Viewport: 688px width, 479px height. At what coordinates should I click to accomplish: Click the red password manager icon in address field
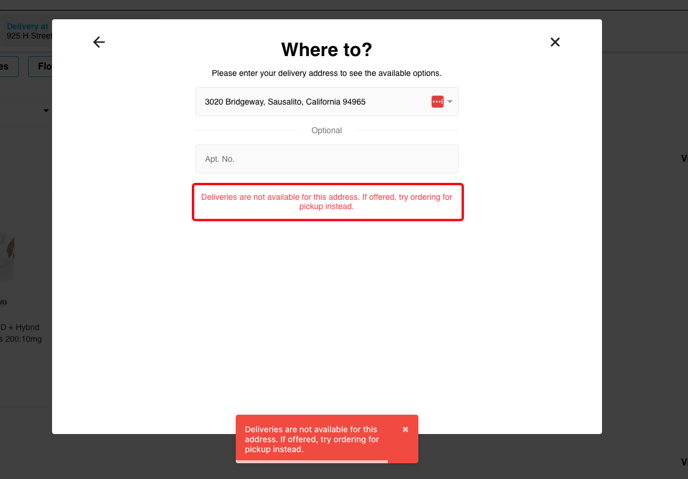[x=437, y=102]
